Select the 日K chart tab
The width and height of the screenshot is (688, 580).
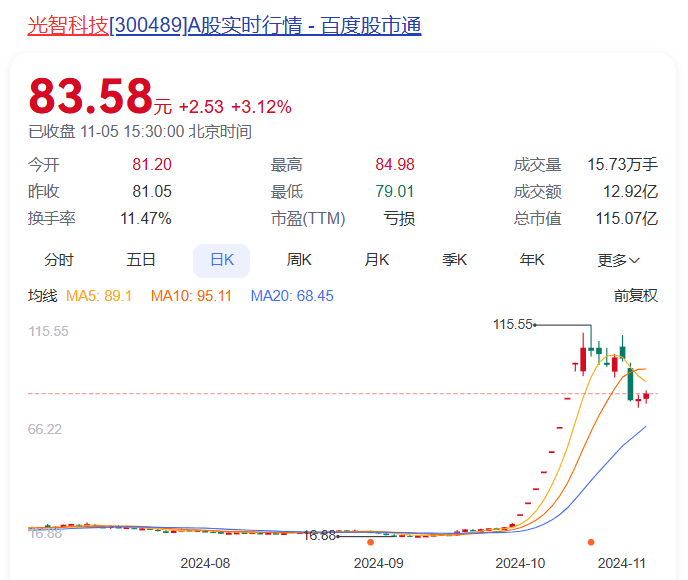222,261
